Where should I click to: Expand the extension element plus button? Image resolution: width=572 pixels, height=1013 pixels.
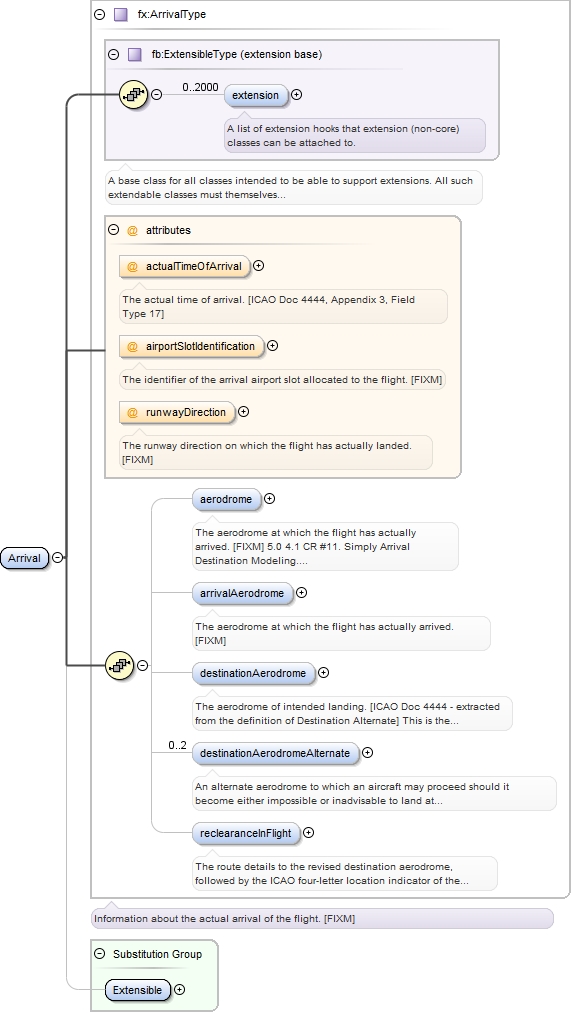[297, 94]
